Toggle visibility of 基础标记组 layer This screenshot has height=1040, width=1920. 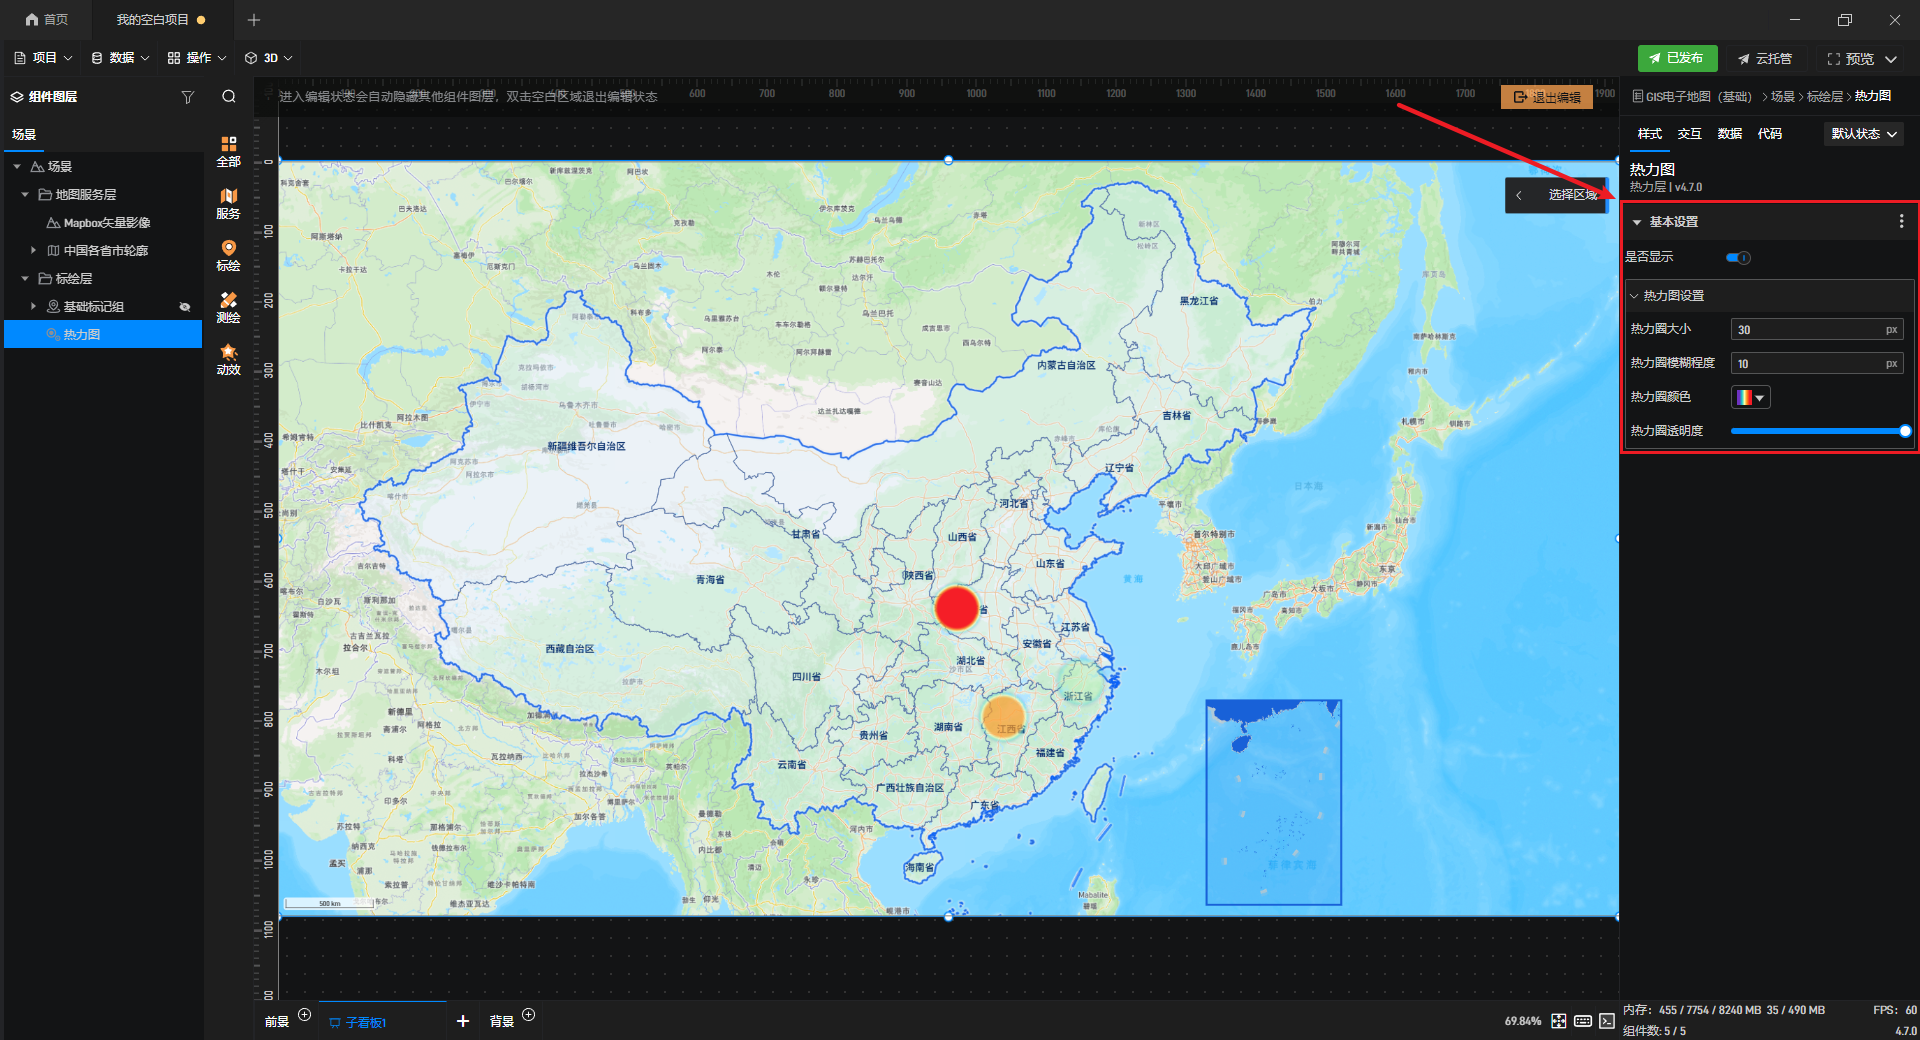point(185,307)
